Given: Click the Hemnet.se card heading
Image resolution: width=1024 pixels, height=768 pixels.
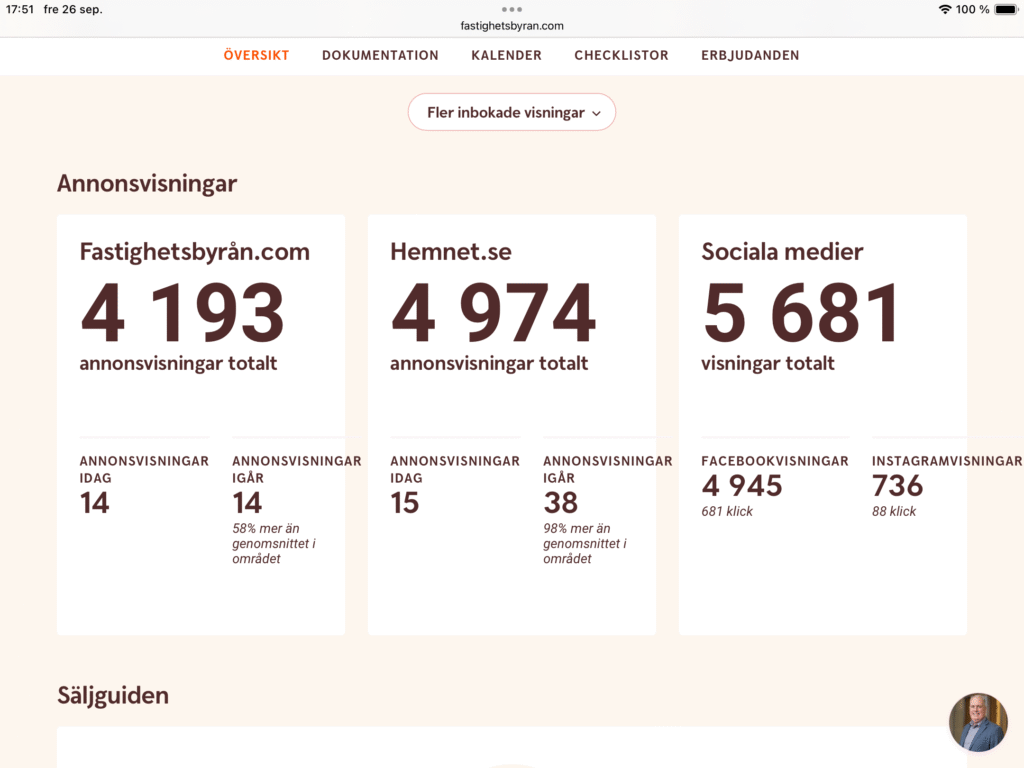Looking at the screenshot, I should 450,252.
